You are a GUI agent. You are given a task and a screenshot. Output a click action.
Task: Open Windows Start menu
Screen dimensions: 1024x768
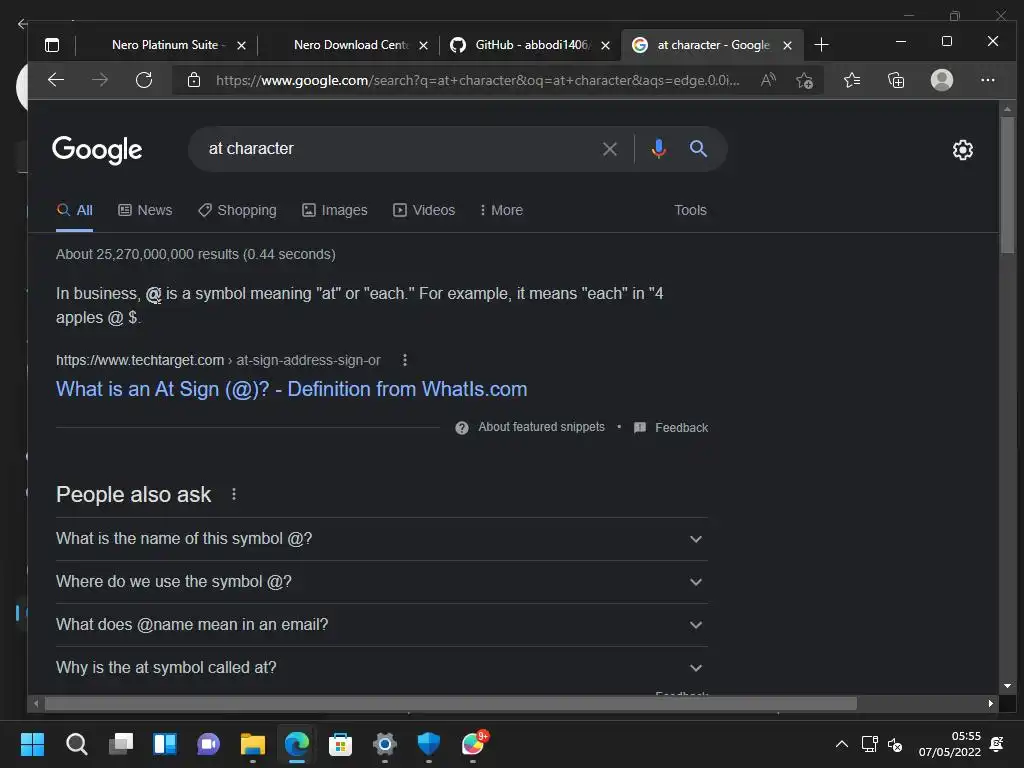click(32, 744)
